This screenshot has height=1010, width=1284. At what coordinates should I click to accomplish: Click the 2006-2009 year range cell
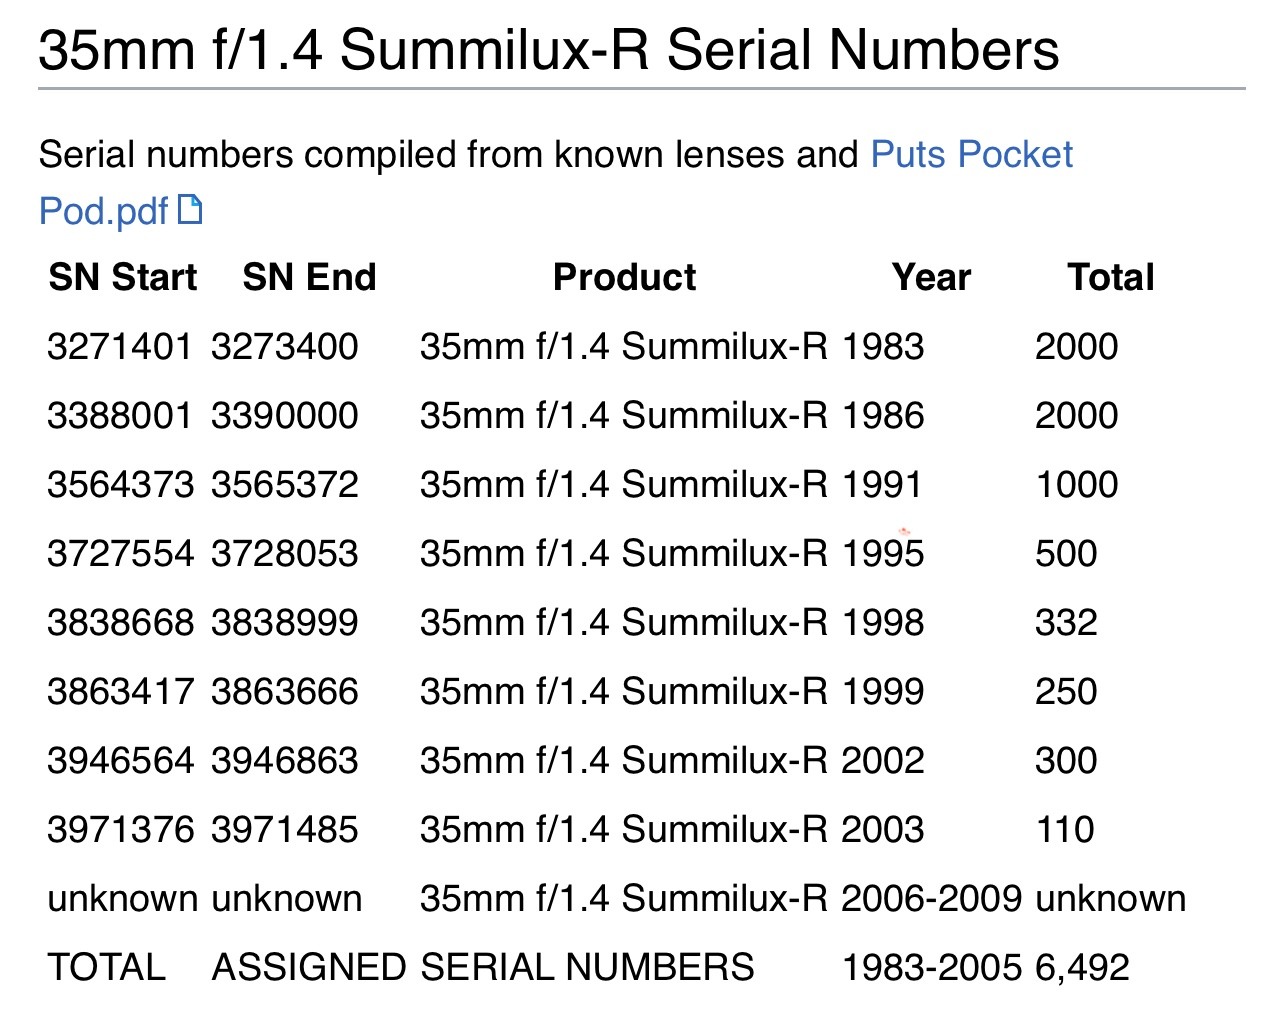[931, 899]
